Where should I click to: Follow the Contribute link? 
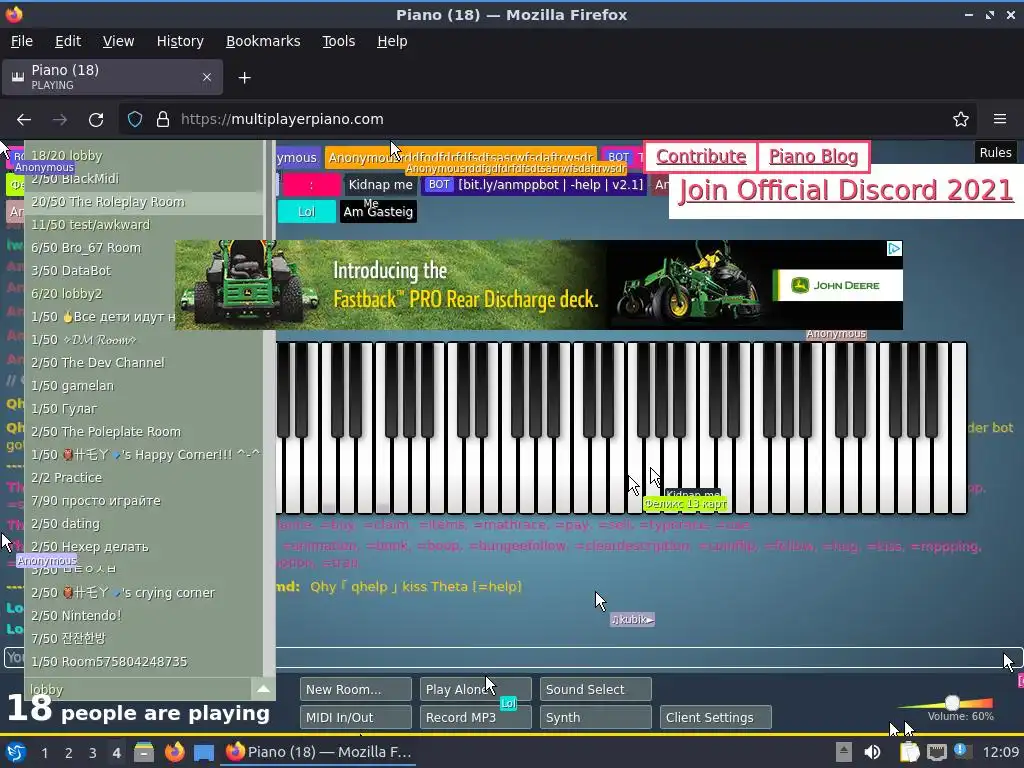click(x=701, y=157)
